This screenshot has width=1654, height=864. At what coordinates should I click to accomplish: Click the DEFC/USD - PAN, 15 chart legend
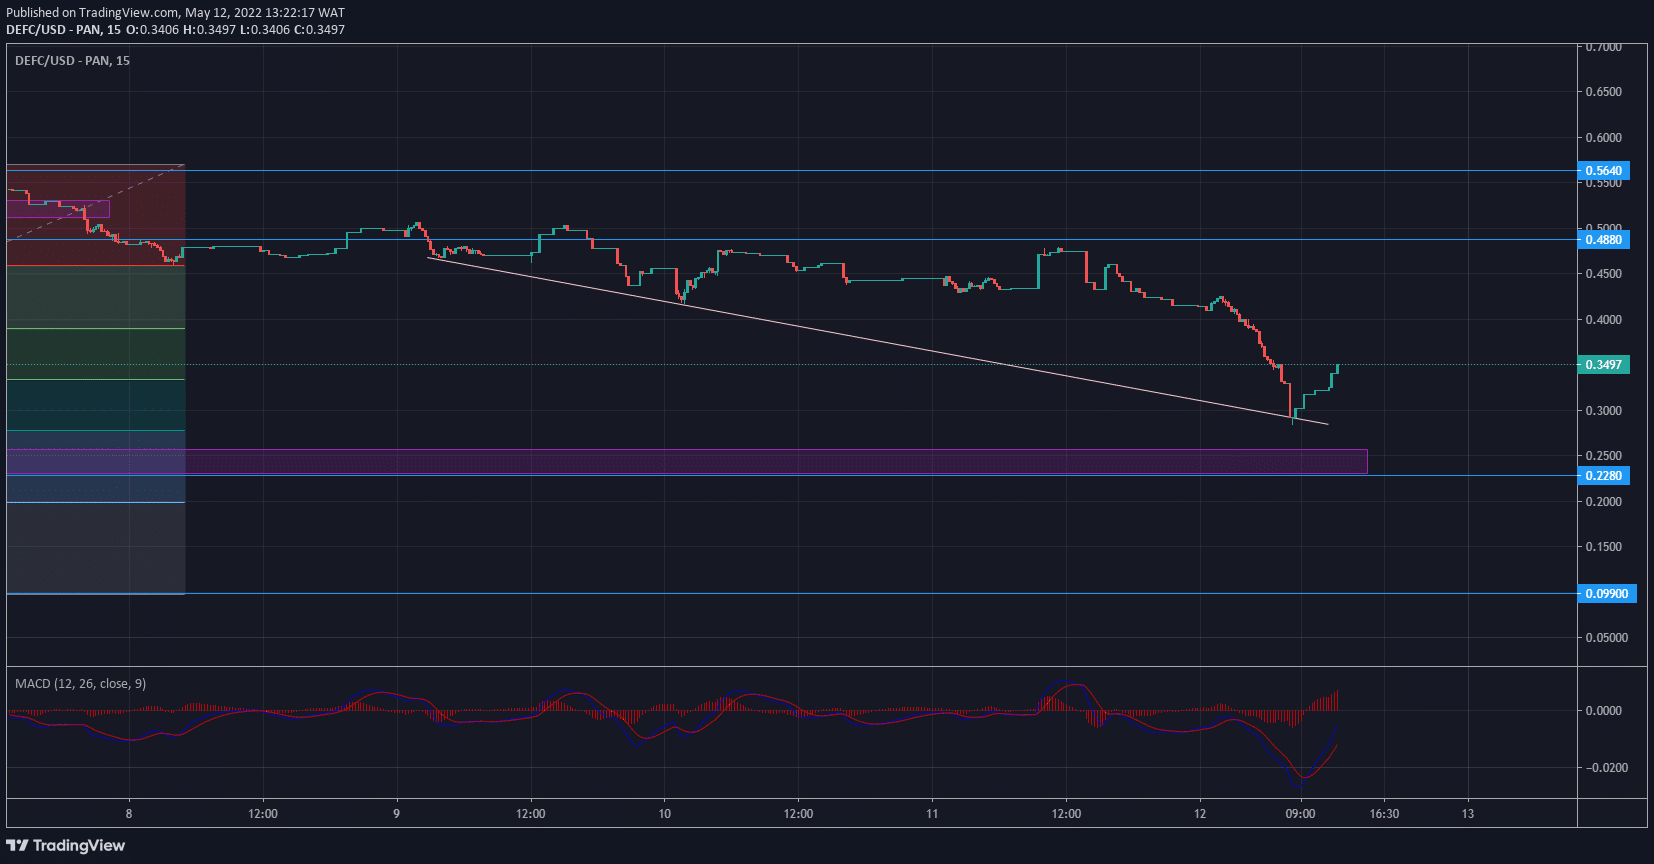(72, 61)
